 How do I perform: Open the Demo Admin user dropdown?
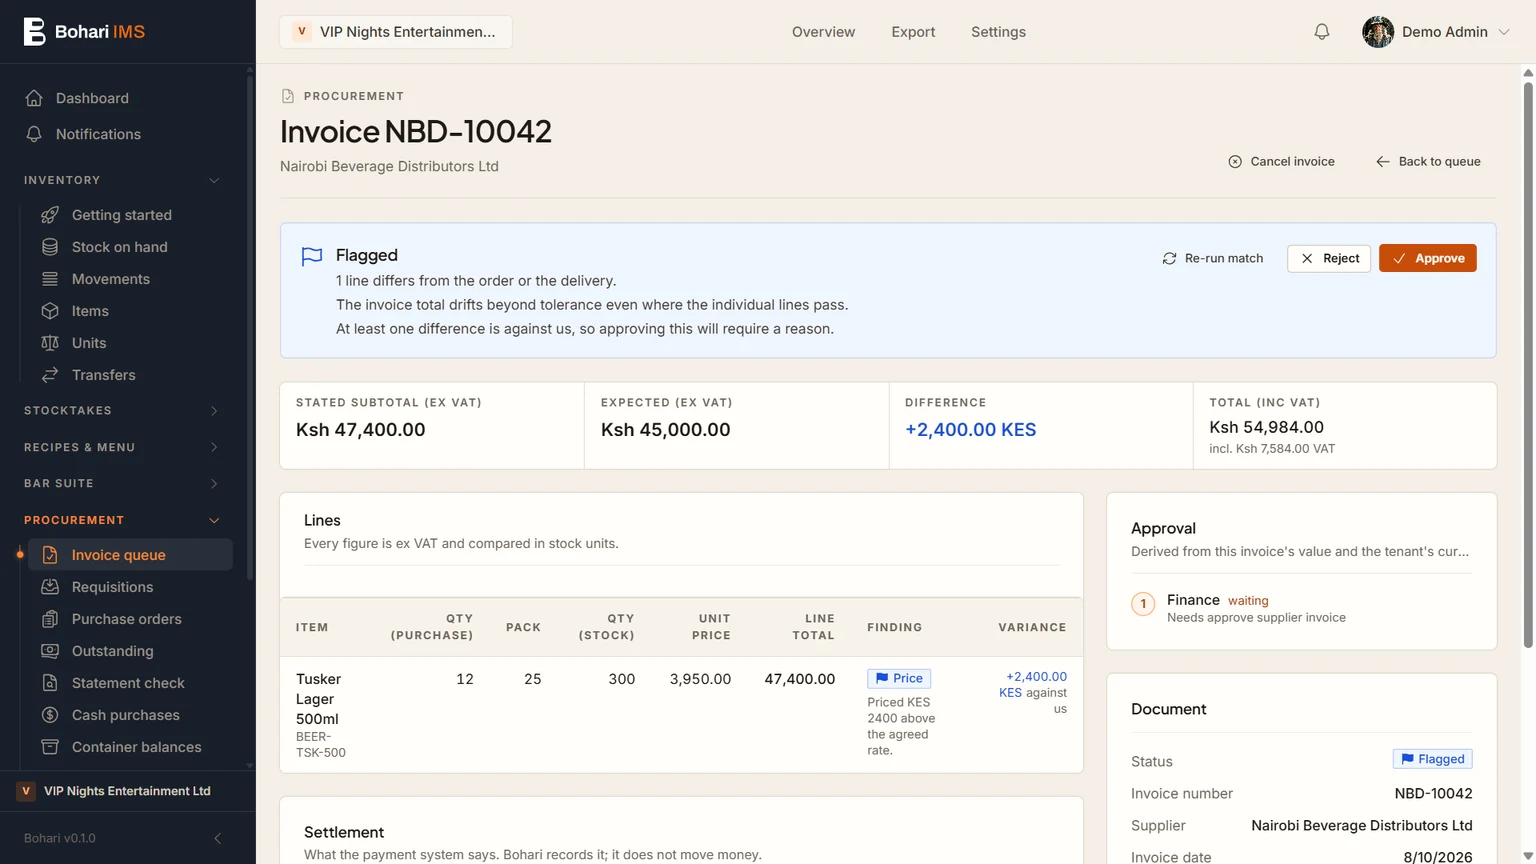pos(1436,32)
